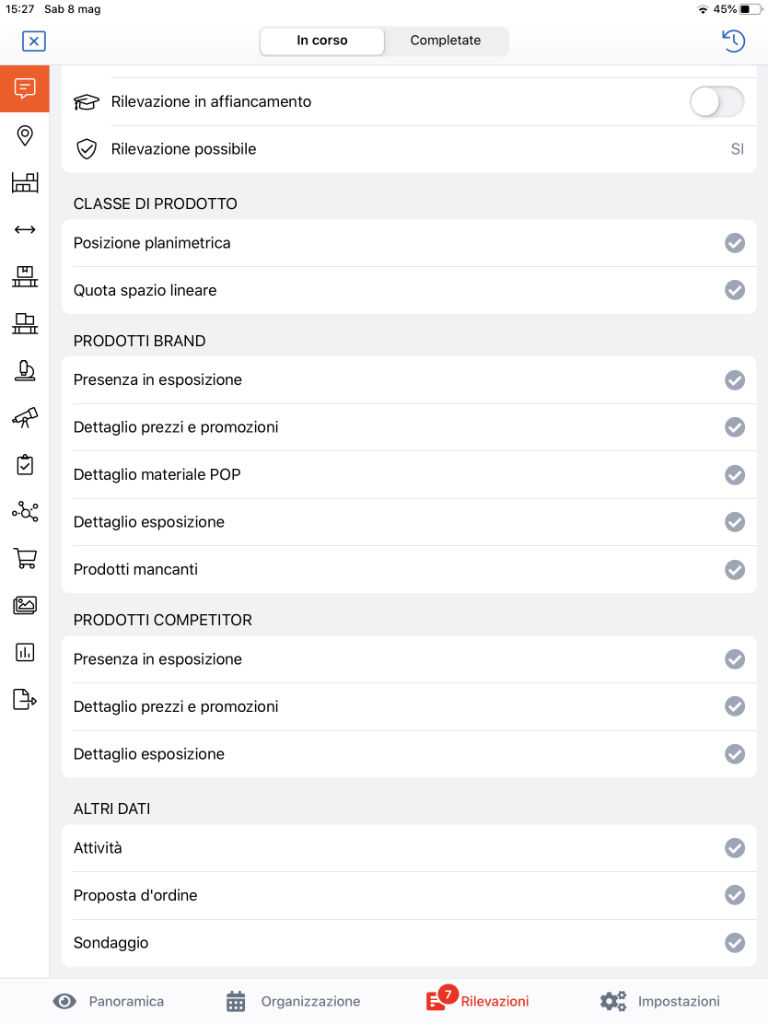This screenshot has width=768, height=1024.
Task: Open the checklist clipboard icon
Action: point(24,465)
